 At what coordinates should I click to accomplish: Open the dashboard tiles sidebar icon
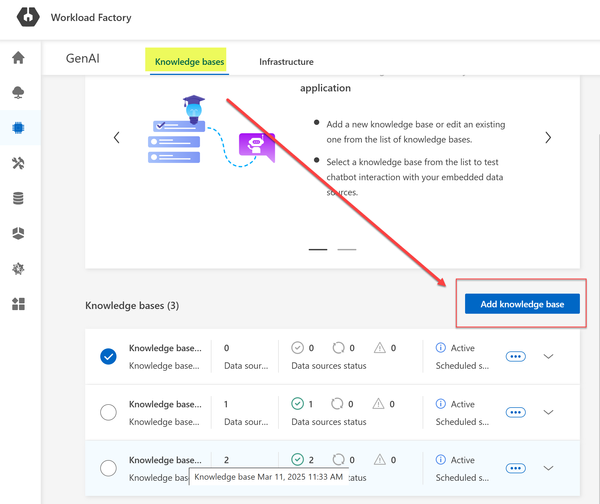(x=18, y=304)
